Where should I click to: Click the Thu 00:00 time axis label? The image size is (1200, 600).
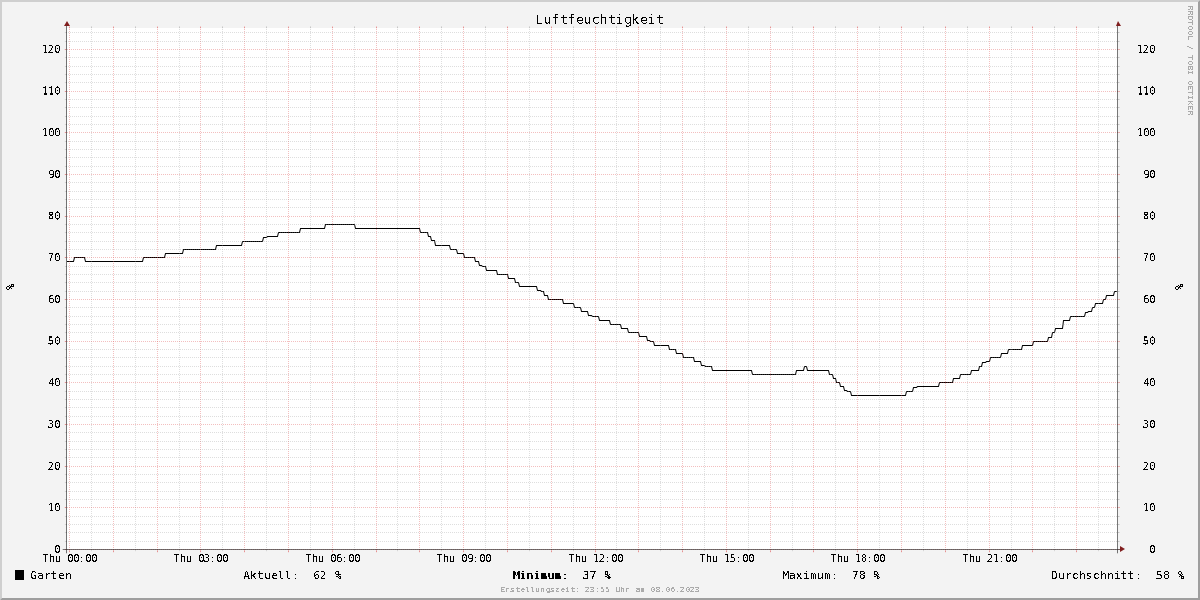pyautogui.click(x=70, y=558)
